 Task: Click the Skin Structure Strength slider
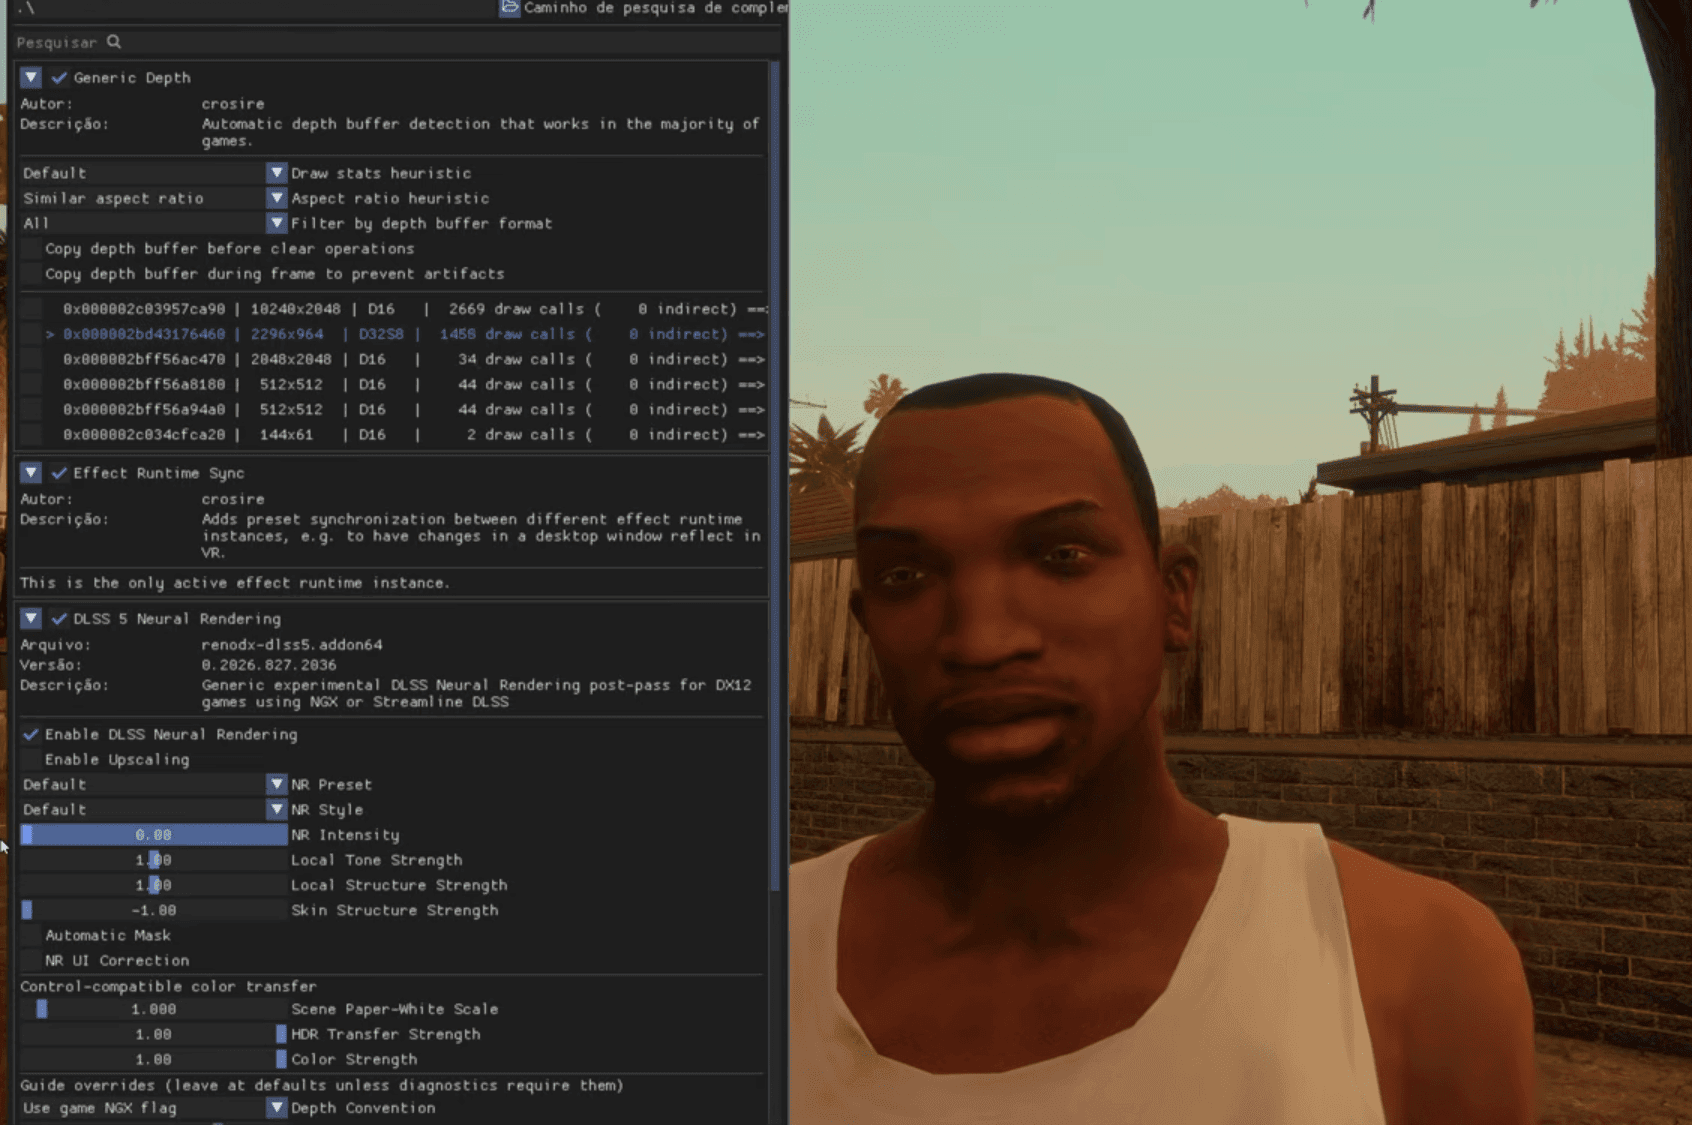(x=154, y=910)
